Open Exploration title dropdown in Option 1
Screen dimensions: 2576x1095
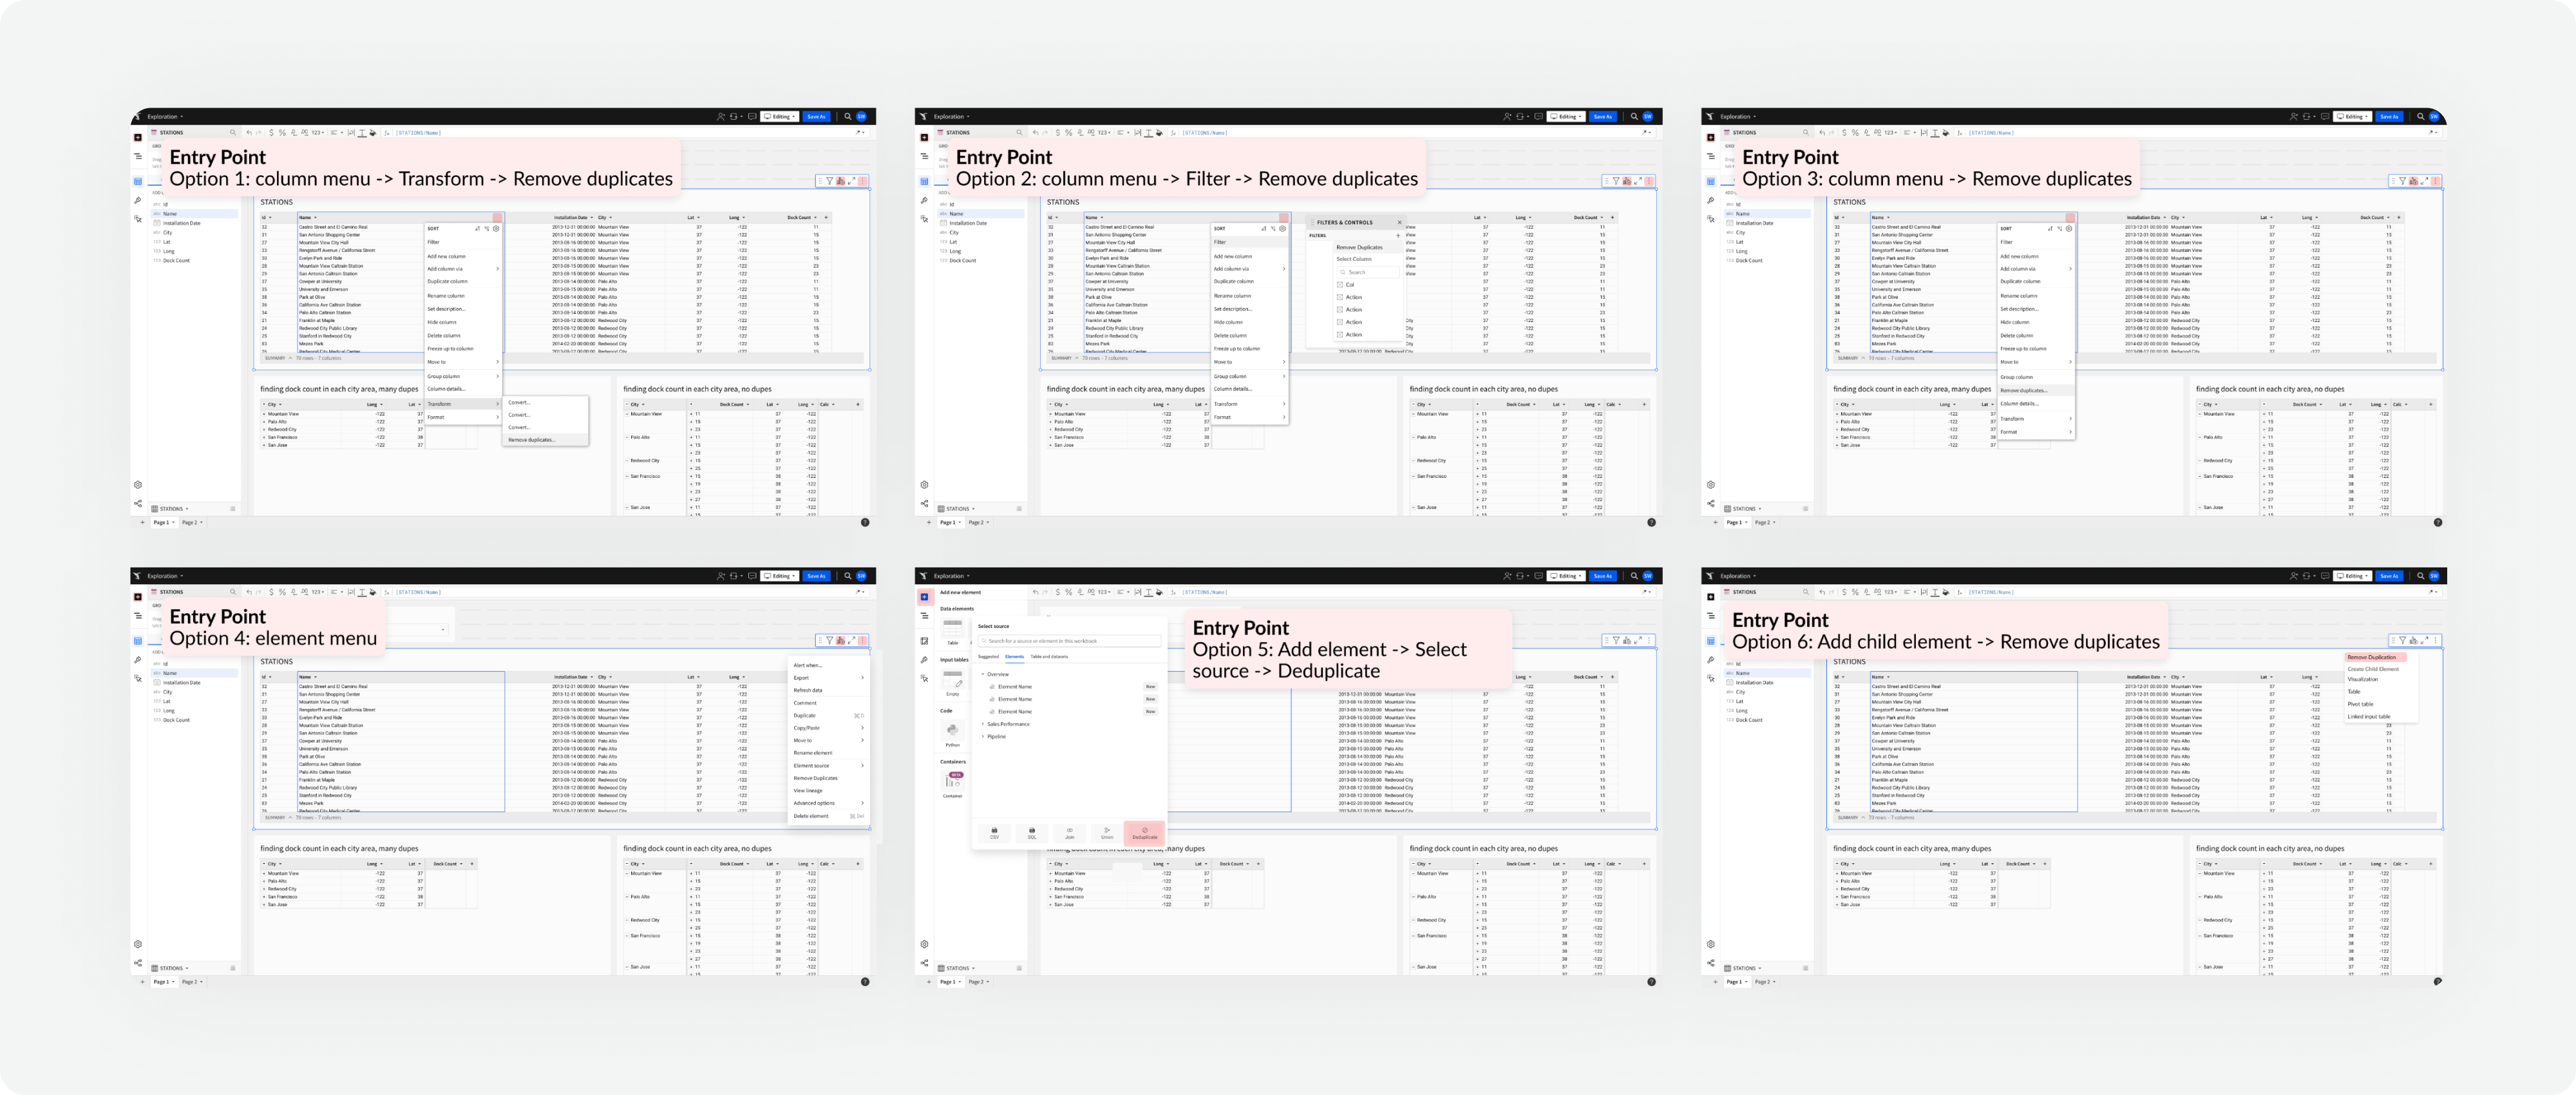coord(165,116)
